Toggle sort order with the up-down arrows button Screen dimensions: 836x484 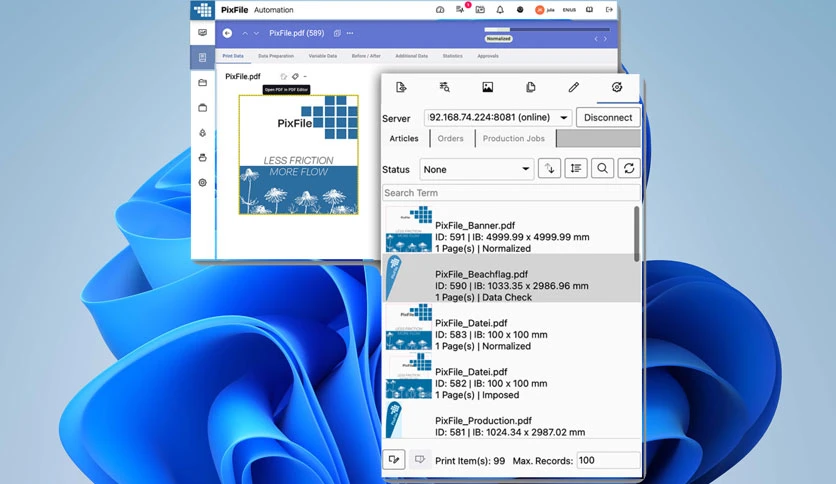click(x=549, y=168)
